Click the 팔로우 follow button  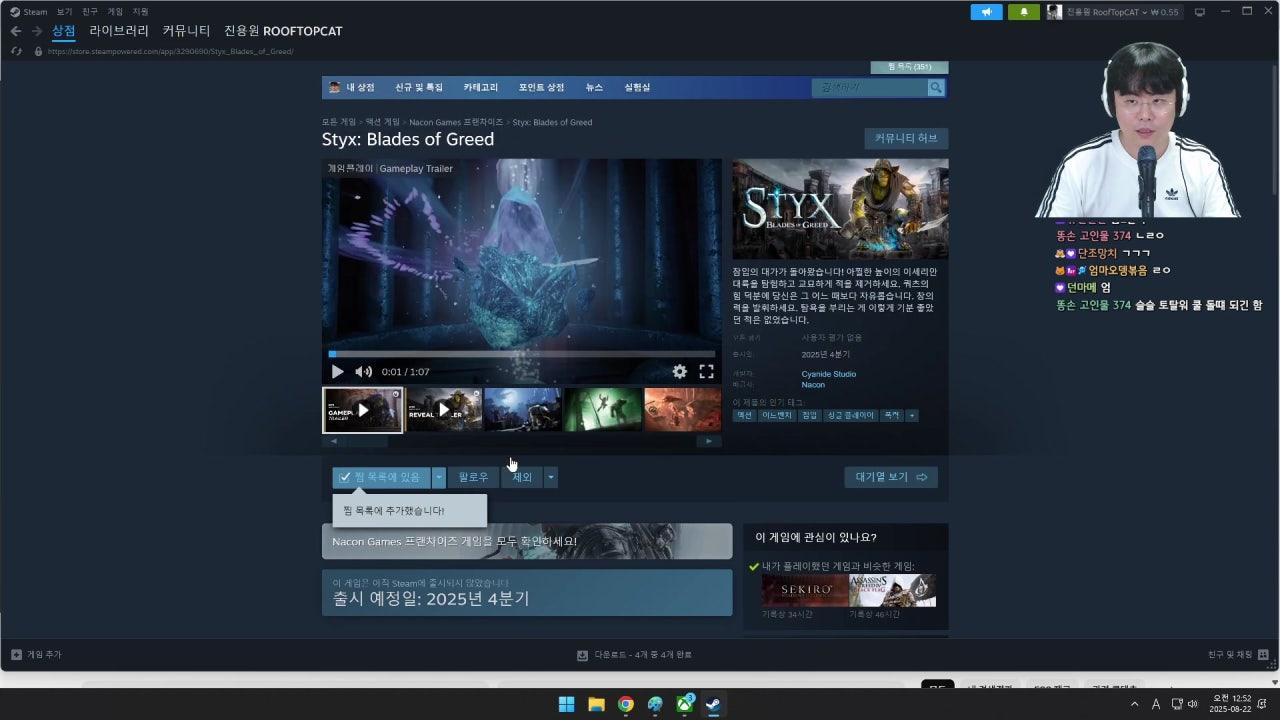pyautogui.click(x=473, y=478)
